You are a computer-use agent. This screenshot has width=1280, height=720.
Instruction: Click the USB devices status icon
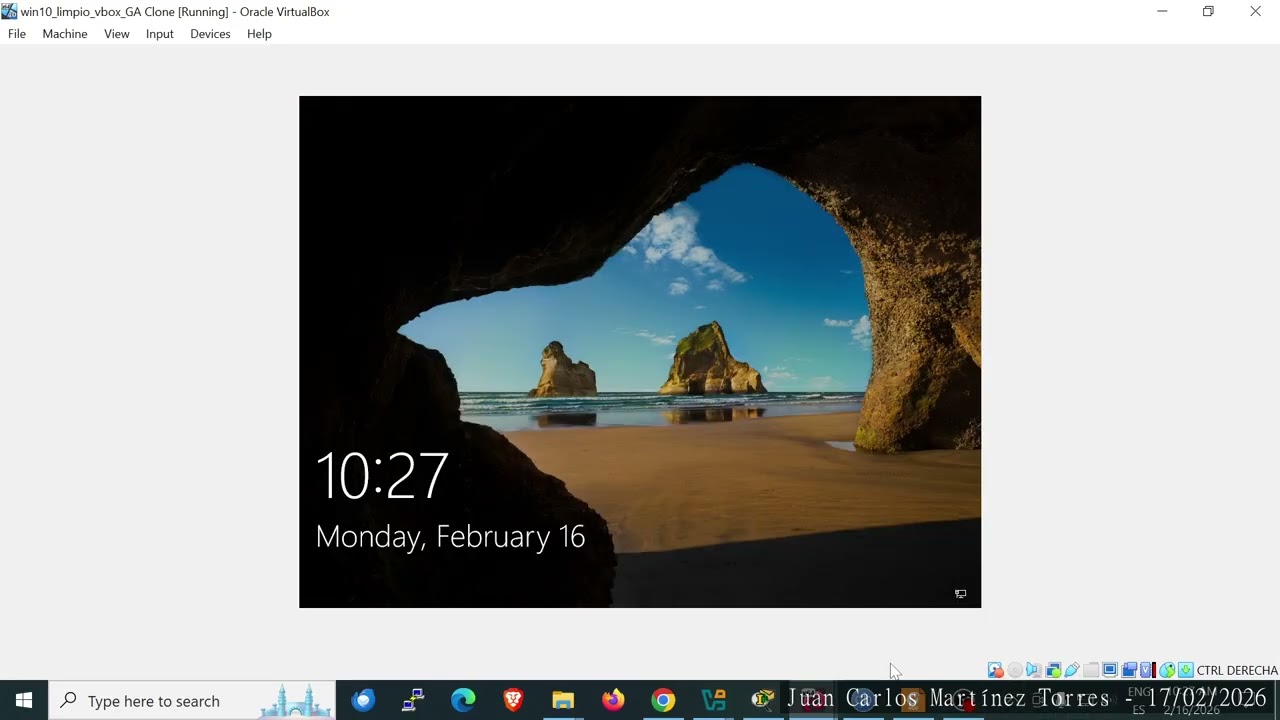click(x=1071, y=670)
